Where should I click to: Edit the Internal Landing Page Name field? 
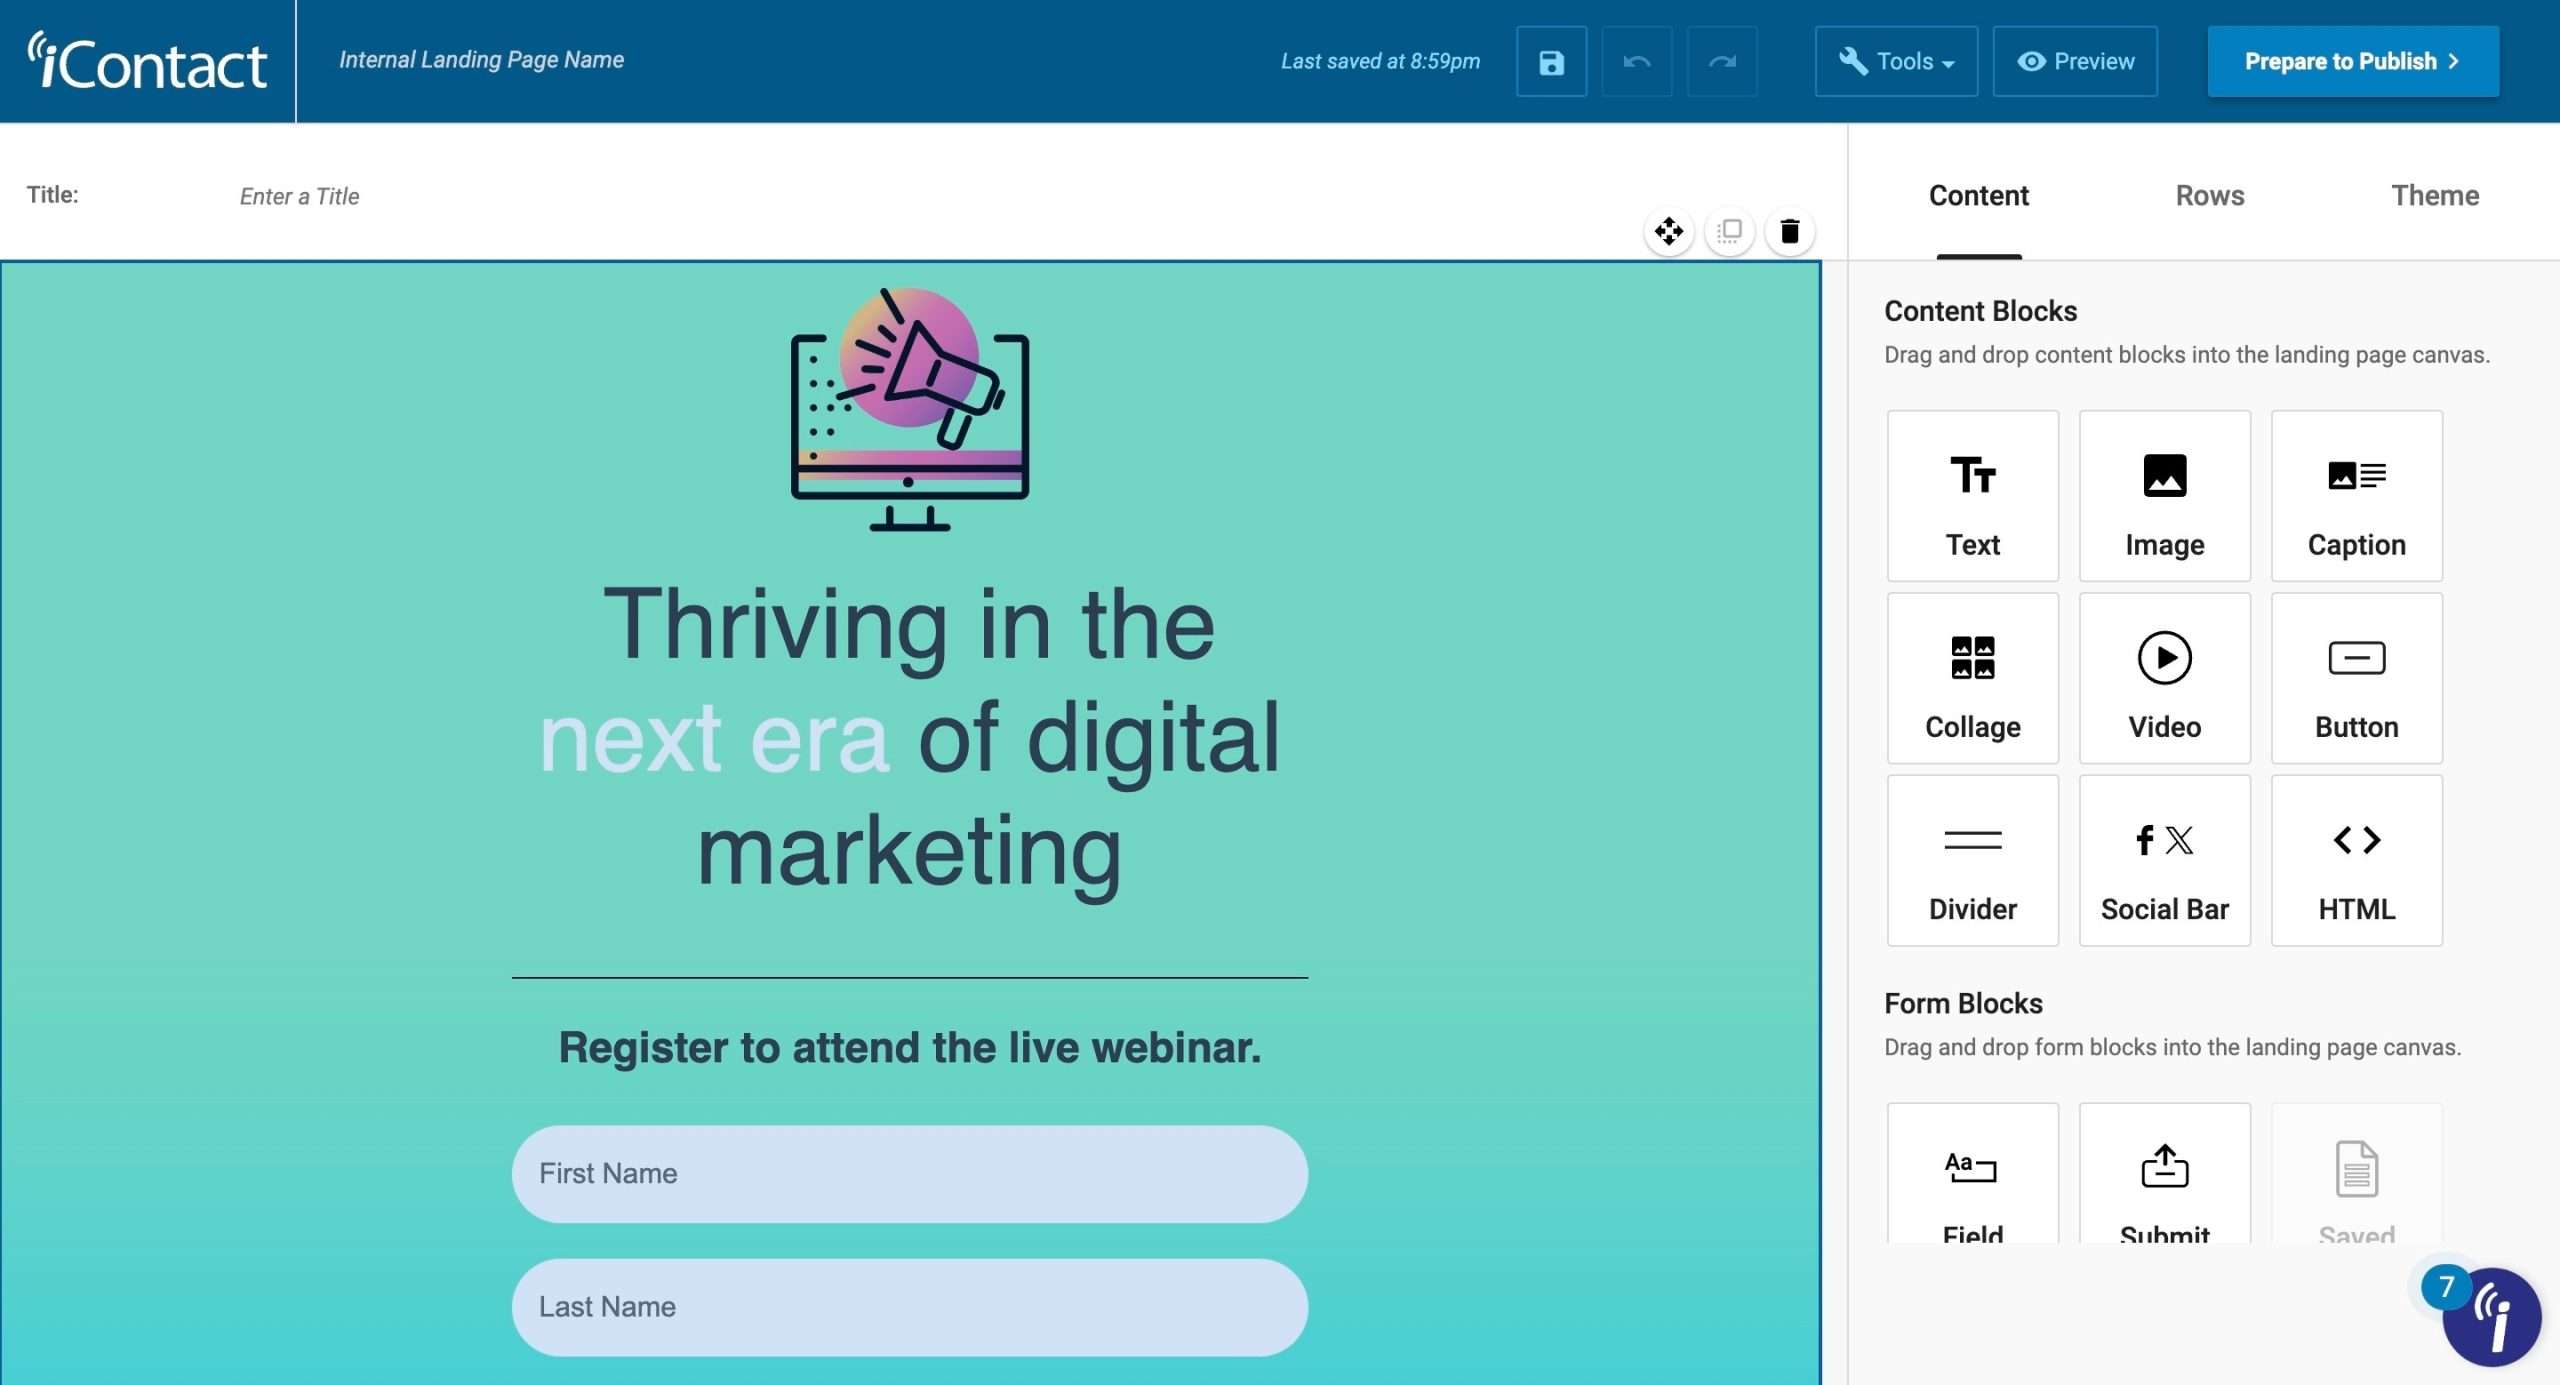point(481,60)
